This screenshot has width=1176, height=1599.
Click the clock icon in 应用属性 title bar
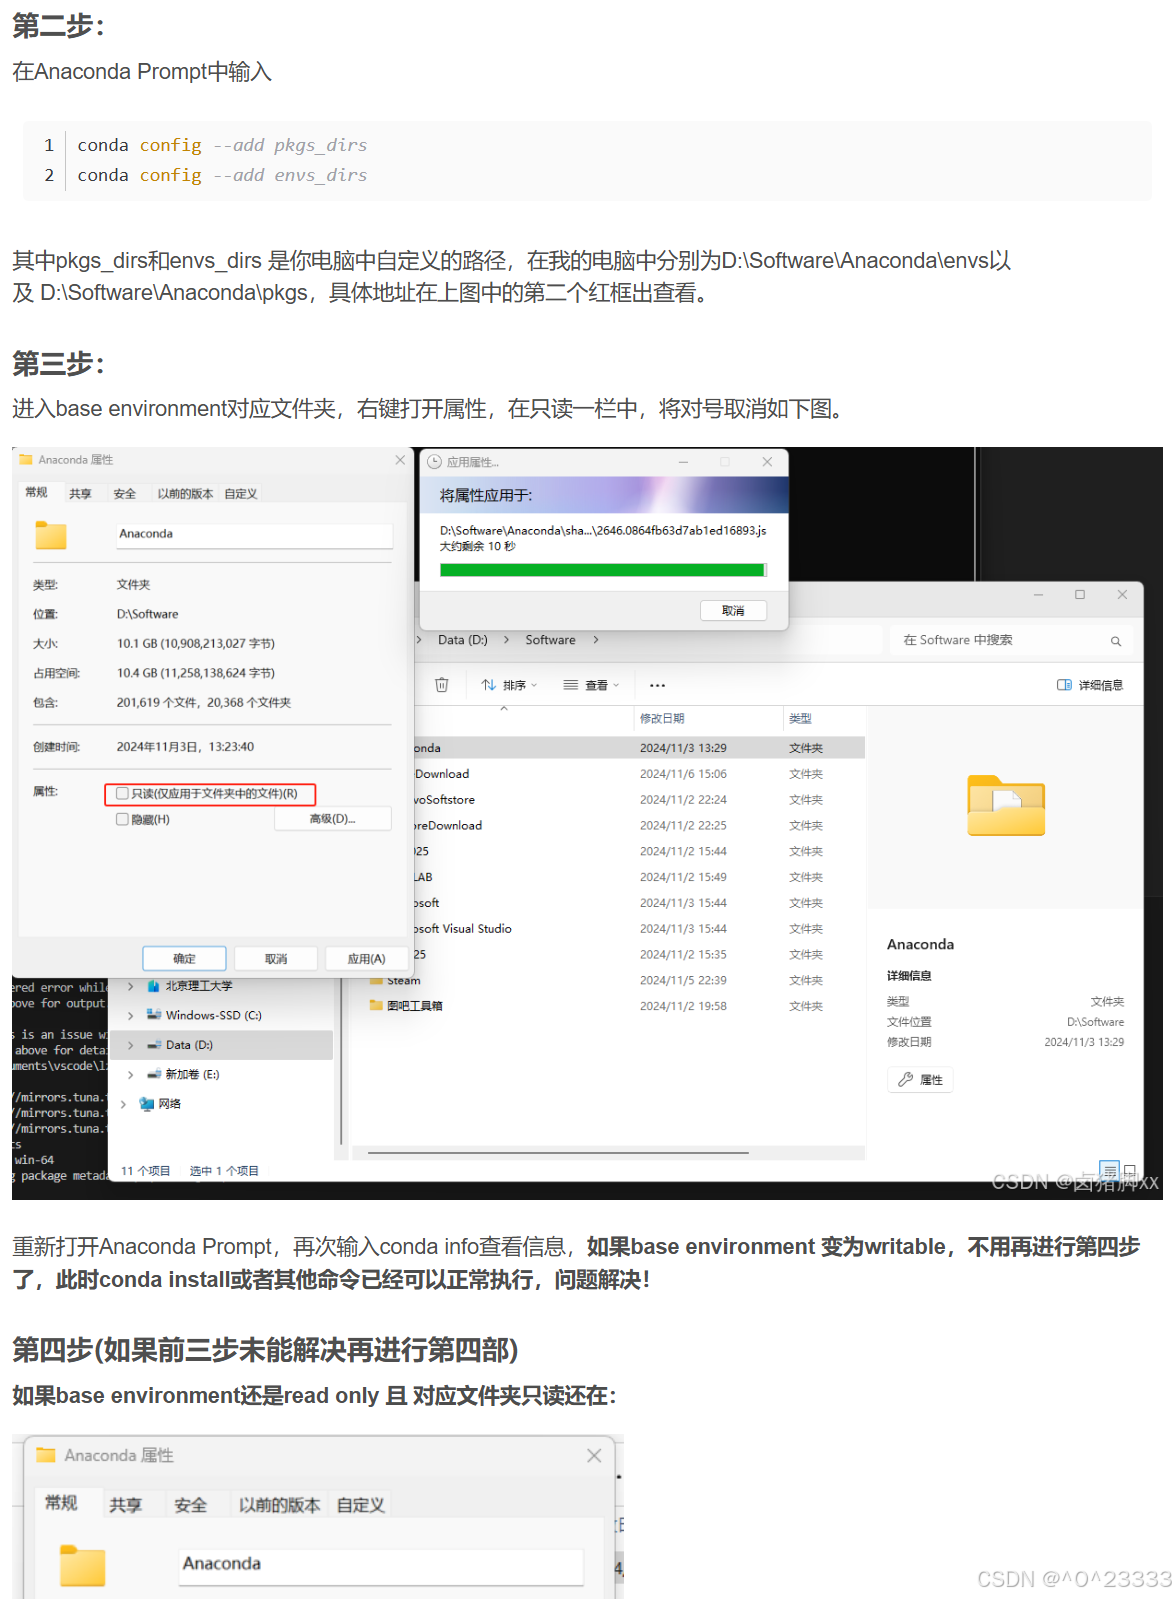click(x=434, y=462)
